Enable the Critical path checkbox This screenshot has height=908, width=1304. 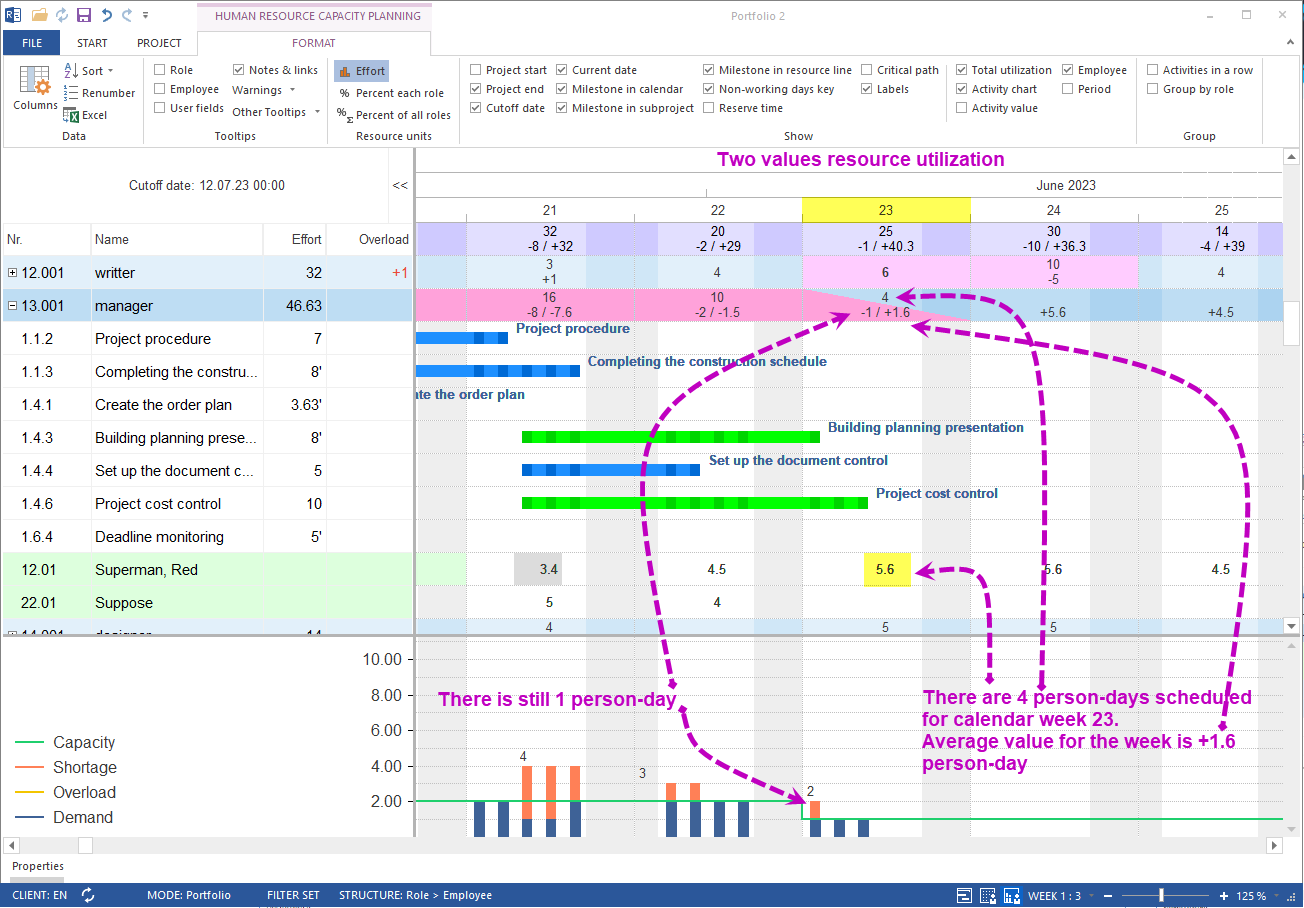(x=866, y=69)
